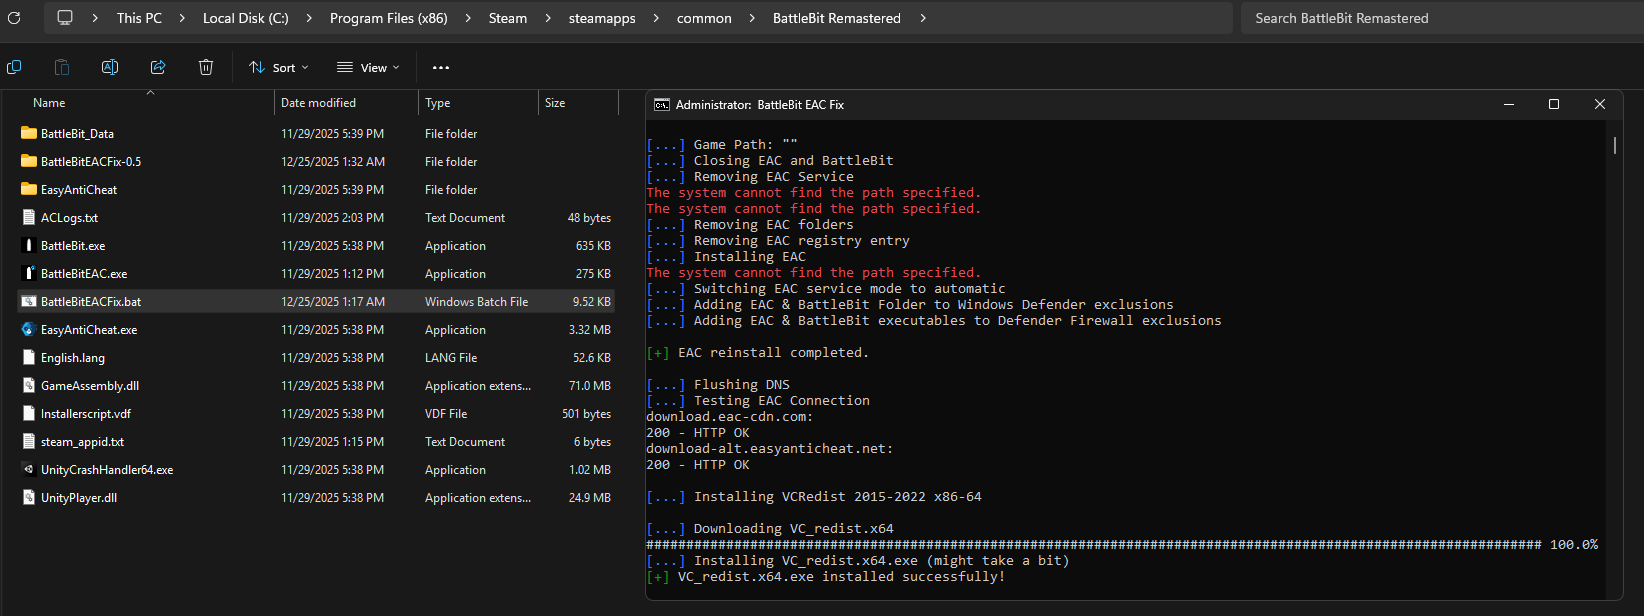Expand chevron after This PC breadcrumb
This screenshot has height=616, width=1644.
(182, 18)
